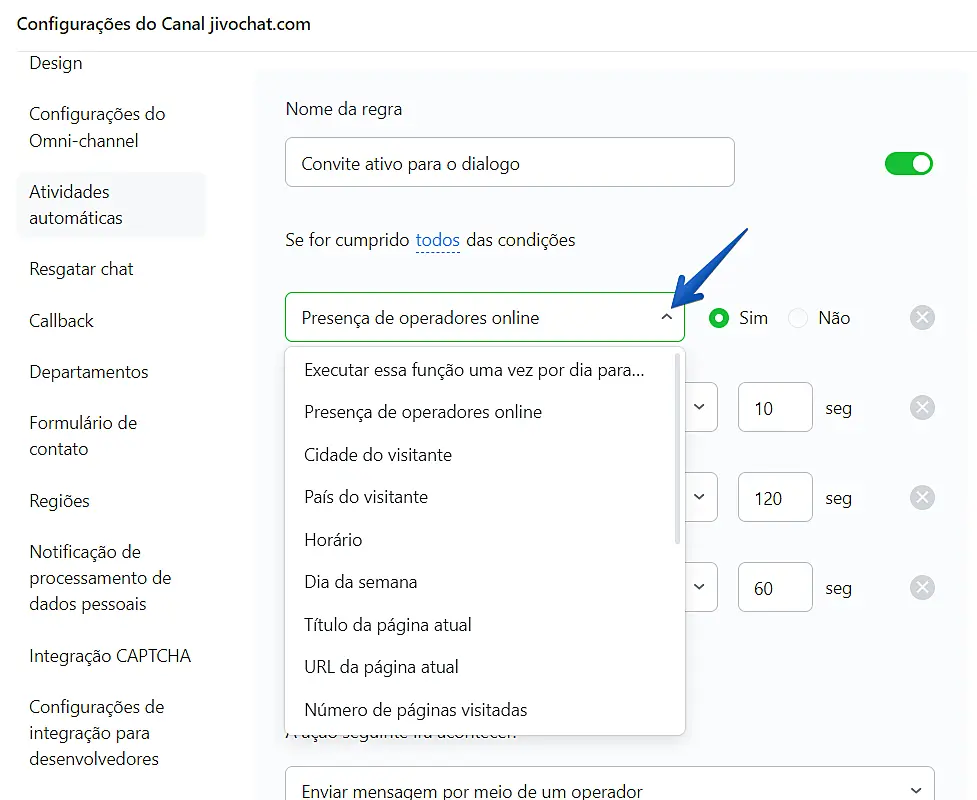The height and width of the screenshot is (800, 977).
Task: Select Dia da semana condition
Action: click(x=361, y=582)
